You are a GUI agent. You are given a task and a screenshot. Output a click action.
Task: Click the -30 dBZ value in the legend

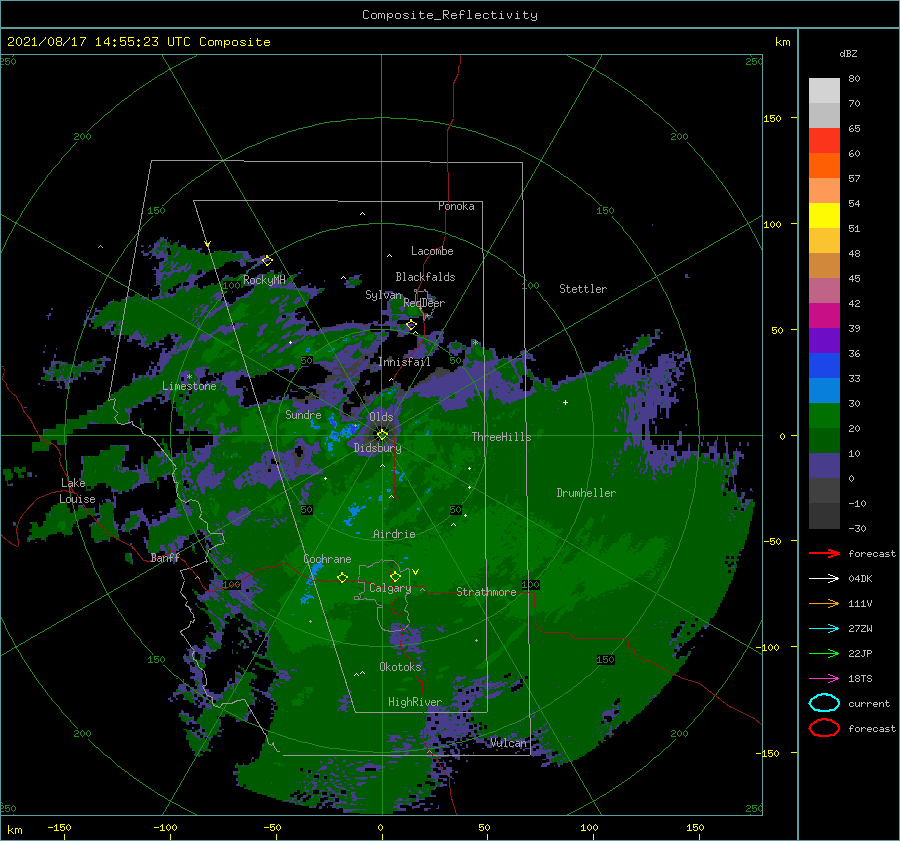[857, 528]
